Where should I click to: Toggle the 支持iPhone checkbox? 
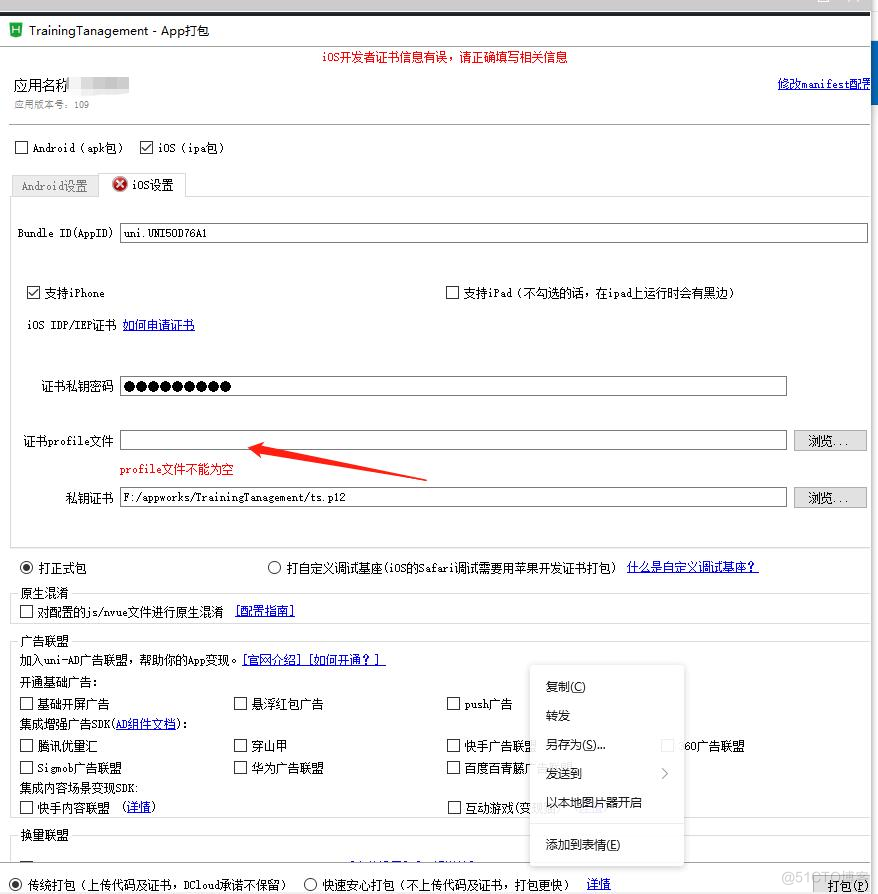tap(33, 293)
